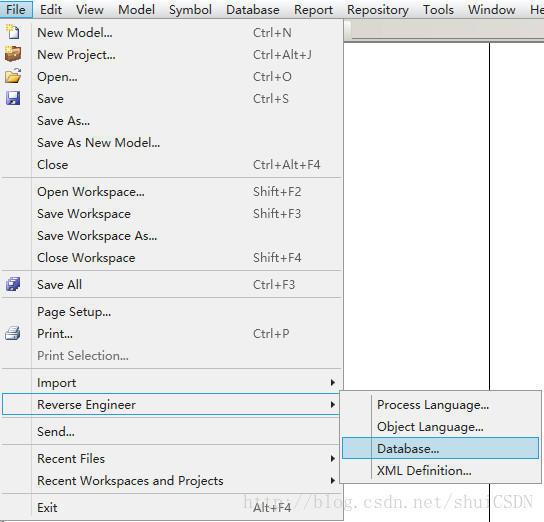Choose Save All menu entry
The image size is (544, 522).
tap(172, 284)
